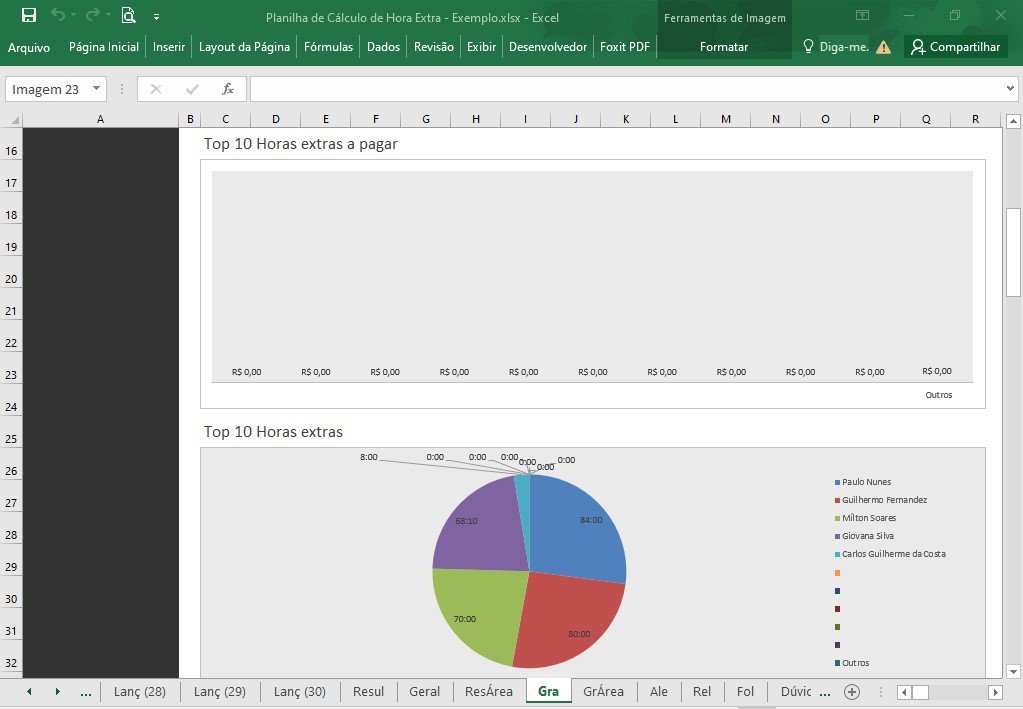The width and height of the screenshot is (1023, 709).
Task: Click the yellow warning triangle icon
Action: 883,47
